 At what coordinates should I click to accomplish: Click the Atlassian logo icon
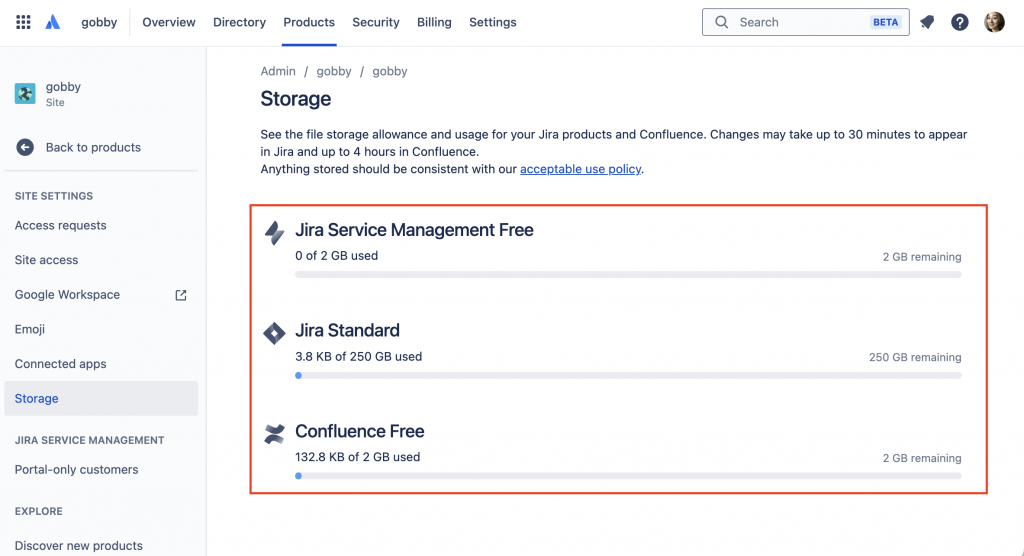point(53,22)
